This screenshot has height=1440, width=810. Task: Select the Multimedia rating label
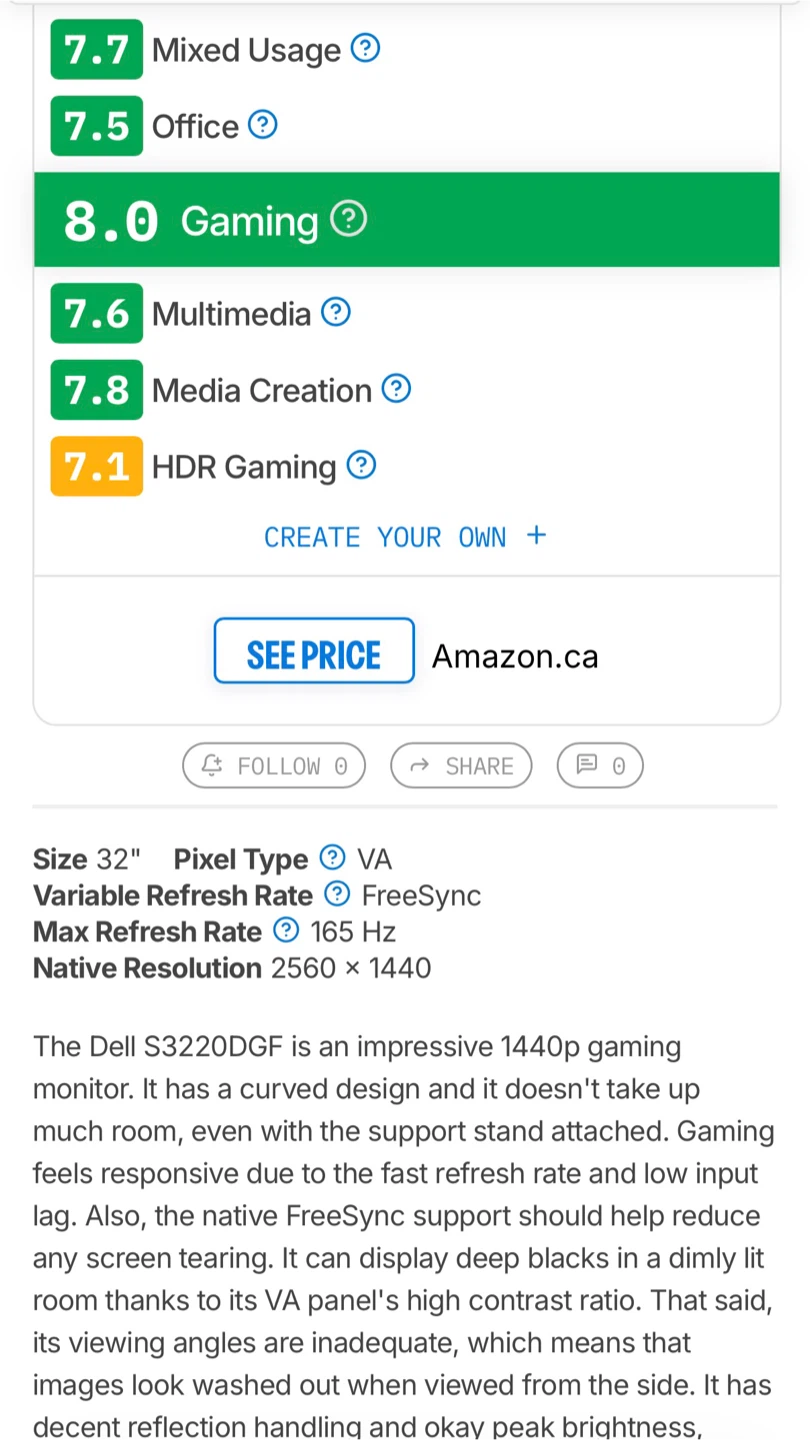(x=231, y=314)
